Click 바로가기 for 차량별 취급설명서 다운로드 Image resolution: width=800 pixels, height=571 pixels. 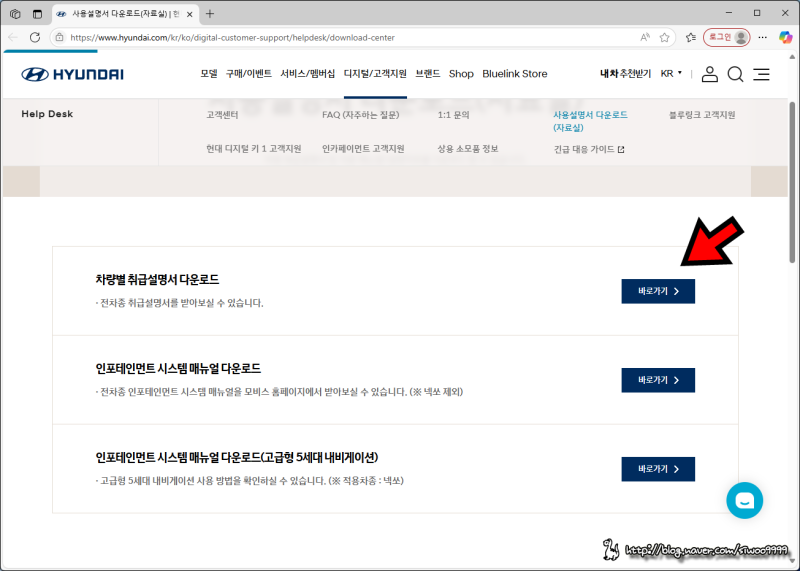click(x=658, y=291)
